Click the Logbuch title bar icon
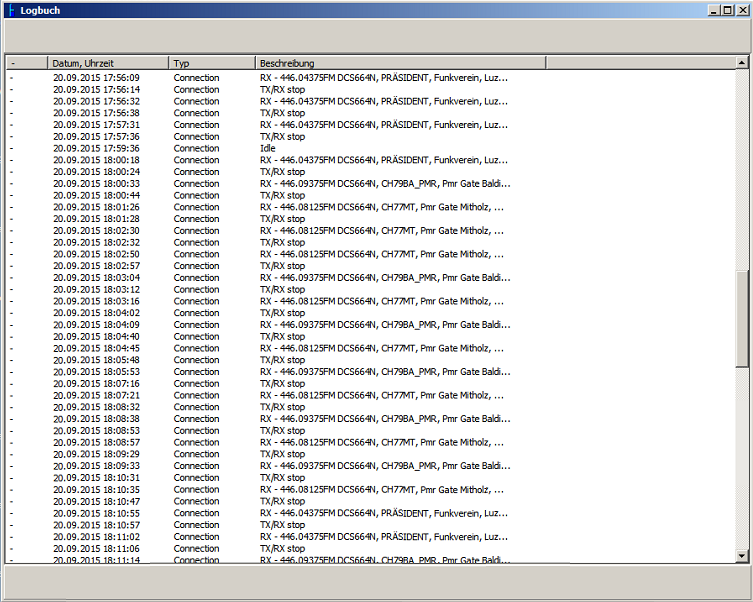Screen dimensions: 753x602 (x=12, y=10)
